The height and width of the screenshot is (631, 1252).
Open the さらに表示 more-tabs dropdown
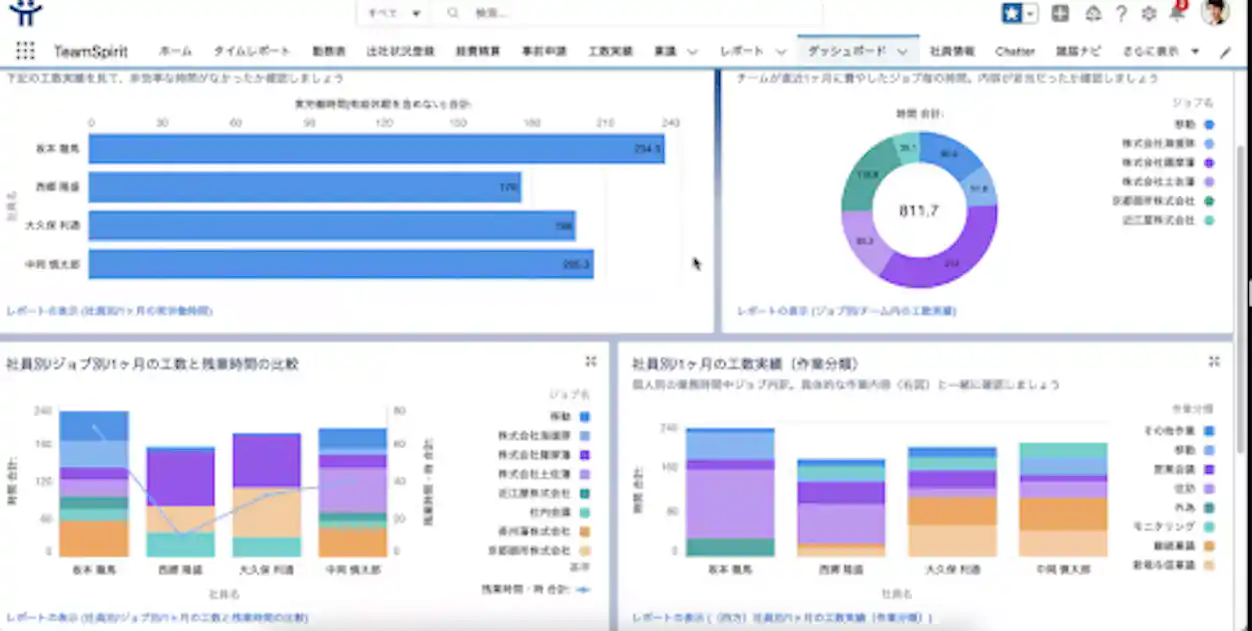coord(1160,51)
